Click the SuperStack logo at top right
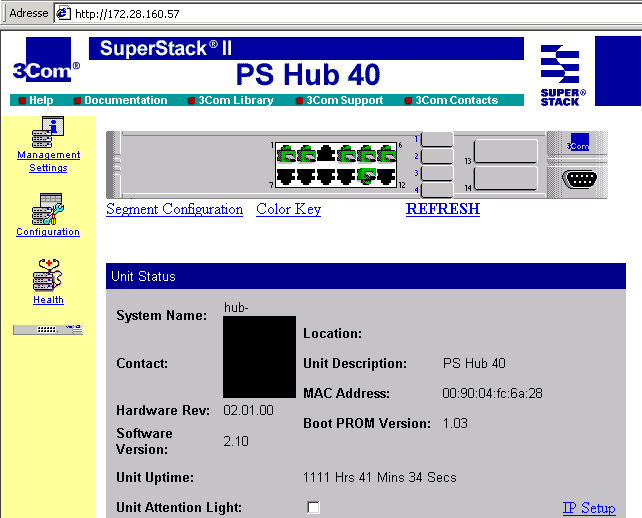642x518 pixels. (563, 75)
